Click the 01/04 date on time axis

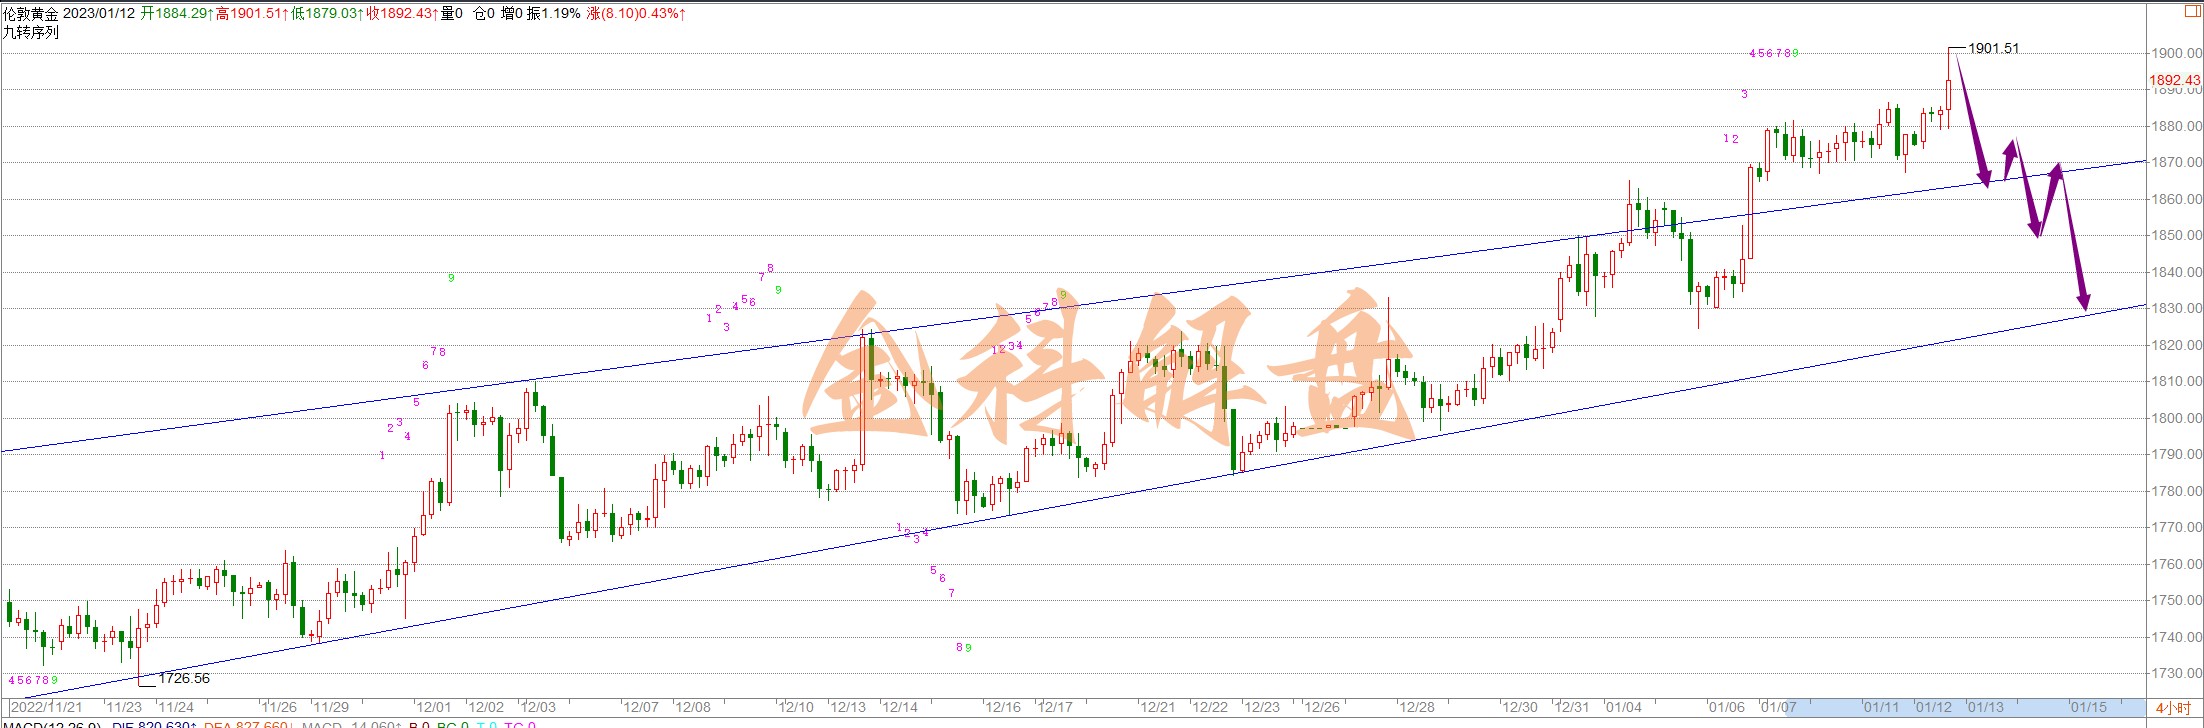1624,707
